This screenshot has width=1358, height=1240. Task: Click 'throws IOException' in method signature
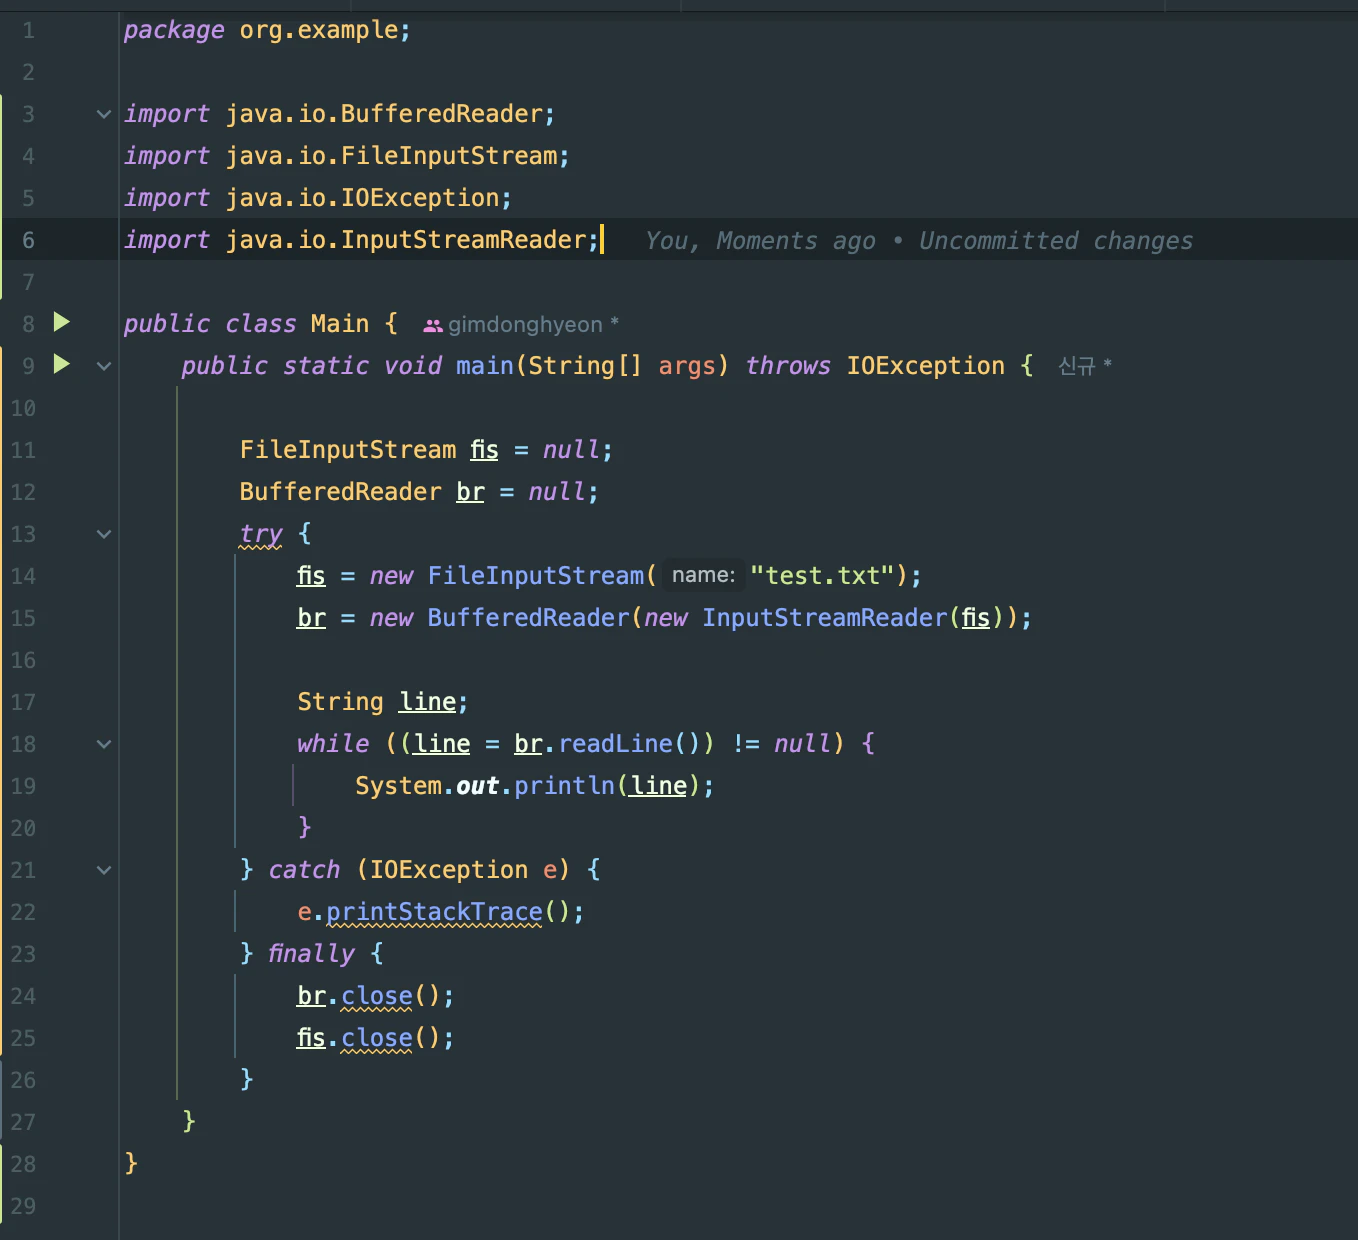pos(875,366)
